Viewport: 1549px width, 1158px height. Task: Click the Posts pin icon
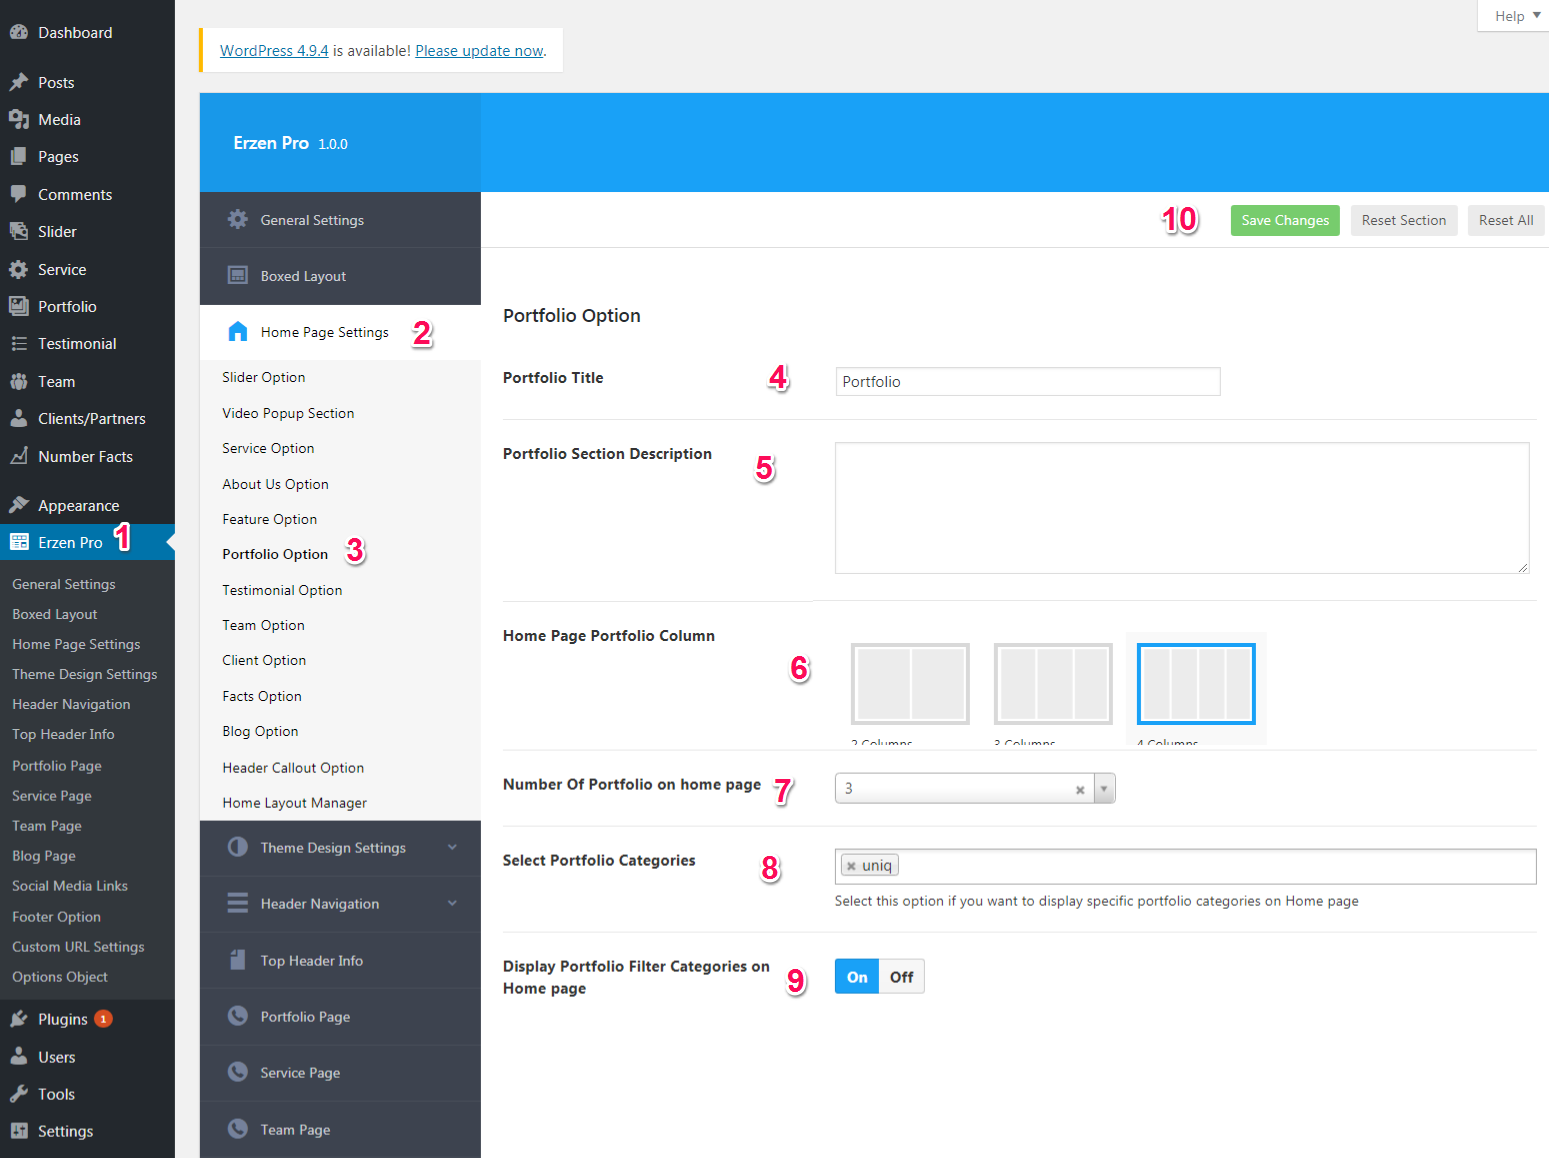click(x=19, y=82)
